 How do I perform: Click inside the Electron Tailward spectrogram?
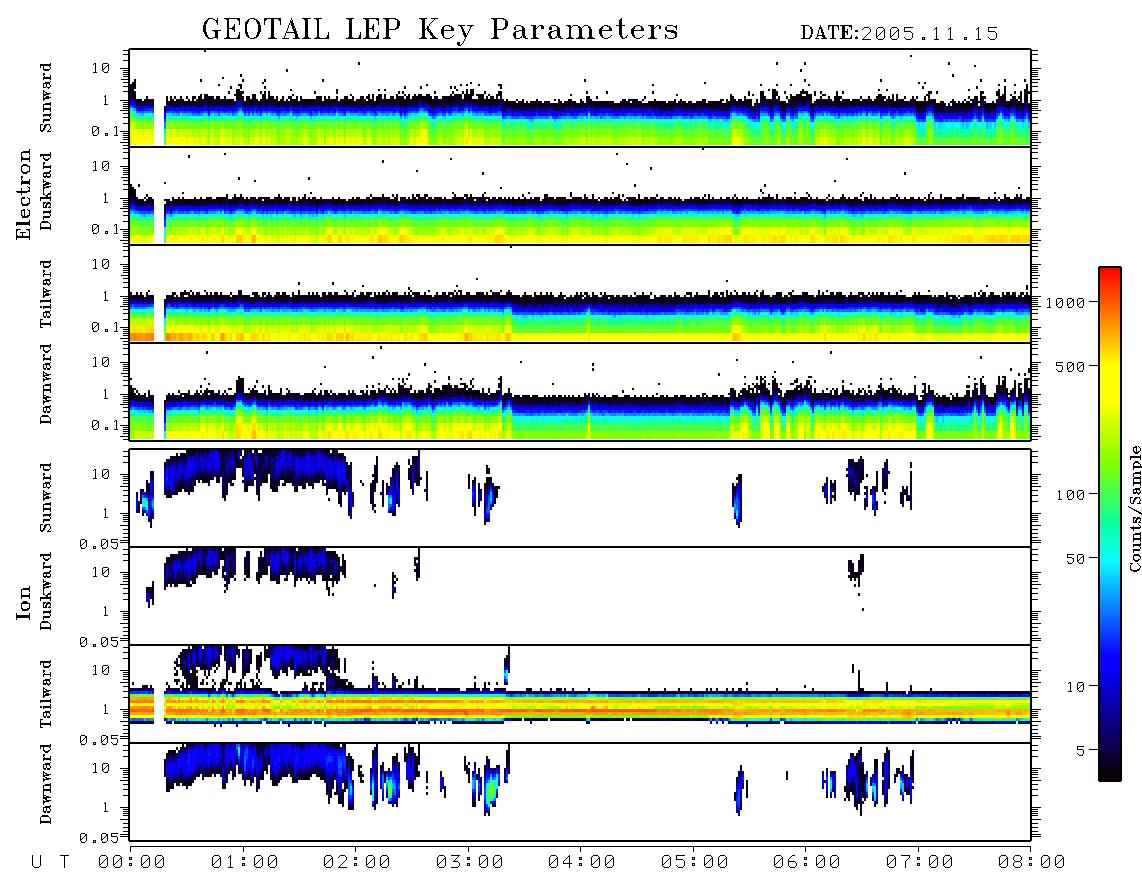click(580, 294)
